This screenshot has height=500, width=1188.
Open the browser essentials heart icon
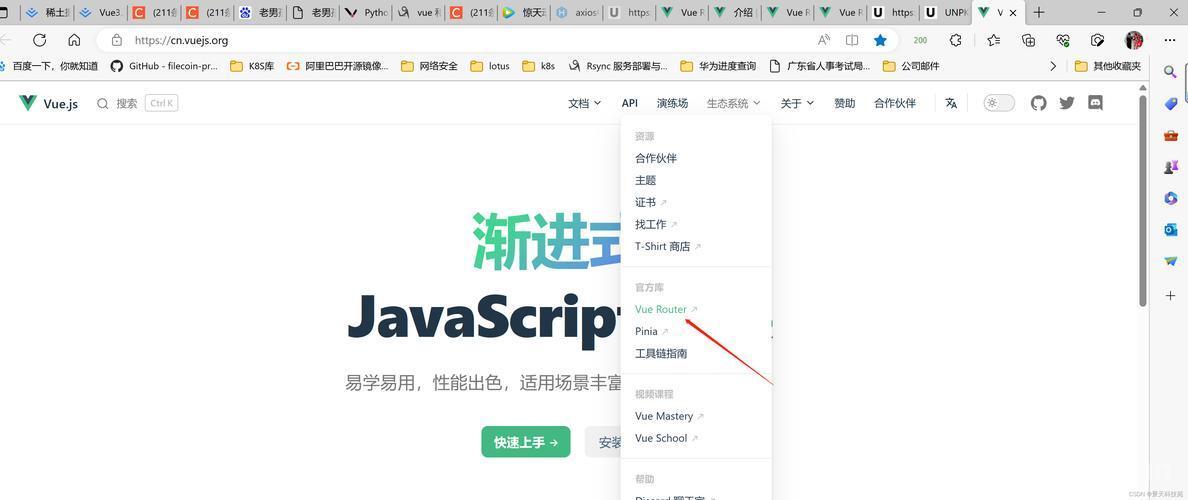[x=1063, y=40]
